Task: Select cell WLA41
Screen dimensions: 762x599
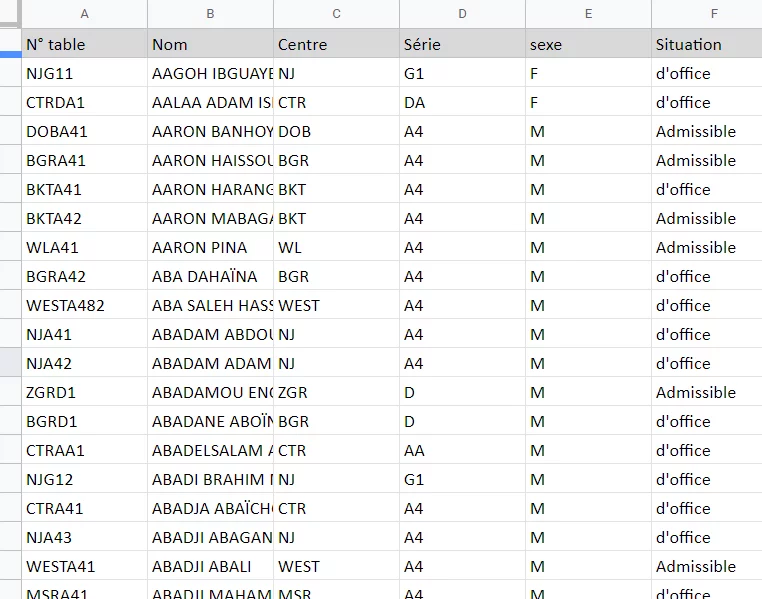Action: coord(85,247)
